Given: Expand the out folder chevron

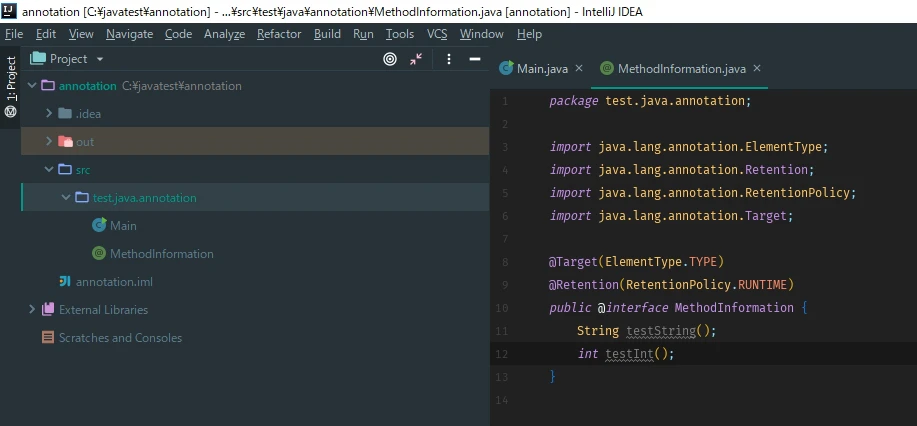Looking at the screenshot, I should [x=49, y=142].
